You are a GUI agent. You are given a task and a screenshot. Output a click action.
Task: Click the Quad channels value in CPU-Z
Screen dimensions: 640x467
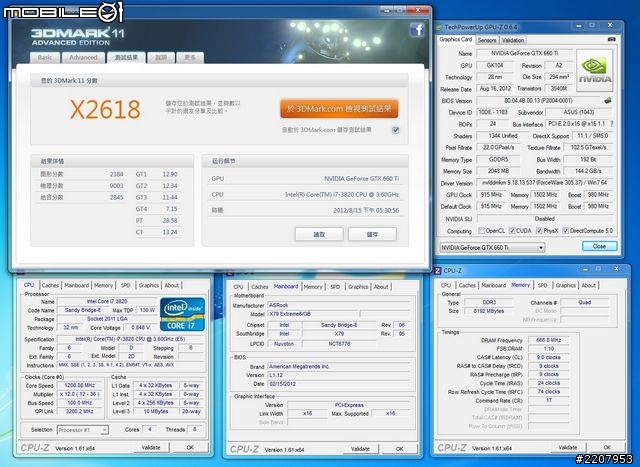click(x=584, y=302)
